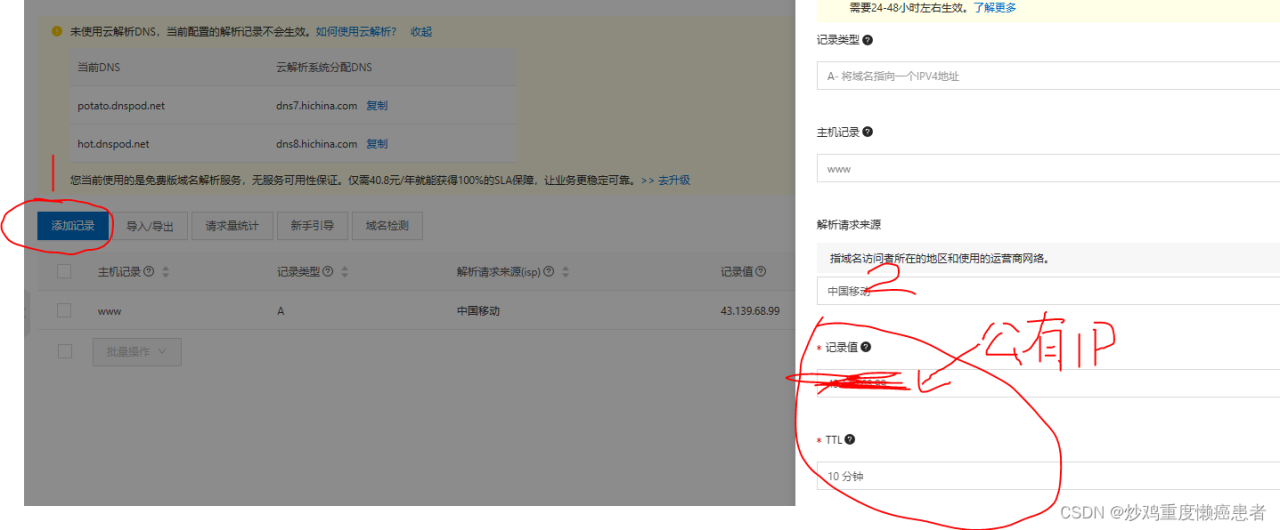Collapse the notice with 收起

pyautogui.click(x=421, y=32)
